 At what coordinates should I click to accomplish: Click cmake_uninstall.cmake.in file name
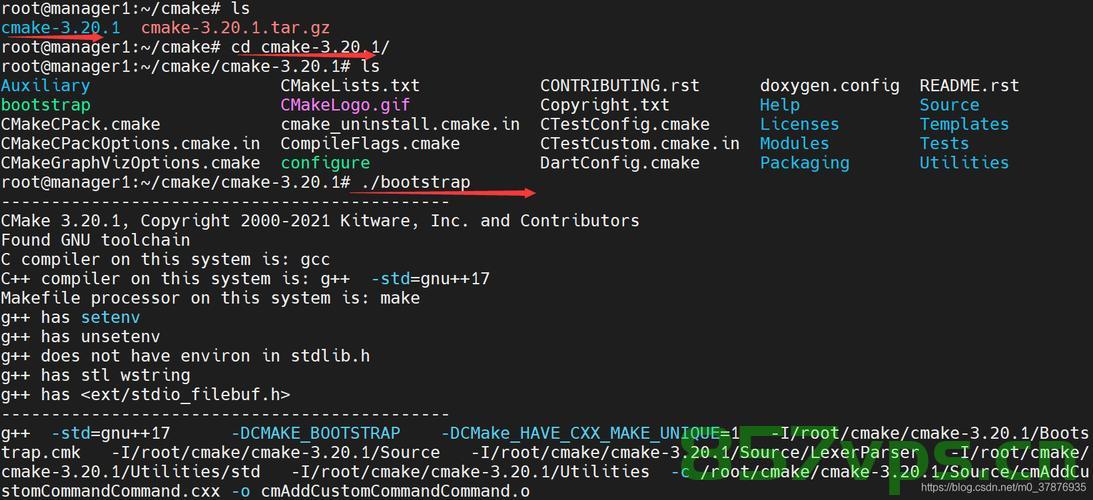pyautogui.click(x=400, y=124)
